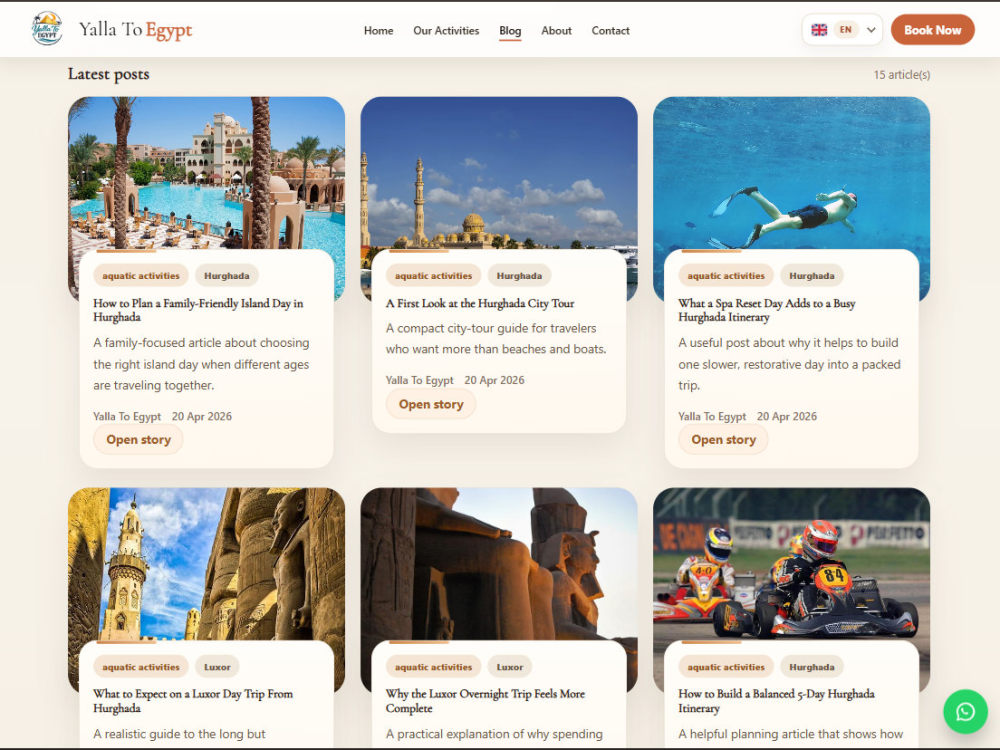The width and height of the screenshot is (1000, 750).
Task: Open story for Family-Friendly Island Day post
Action: 138,440
